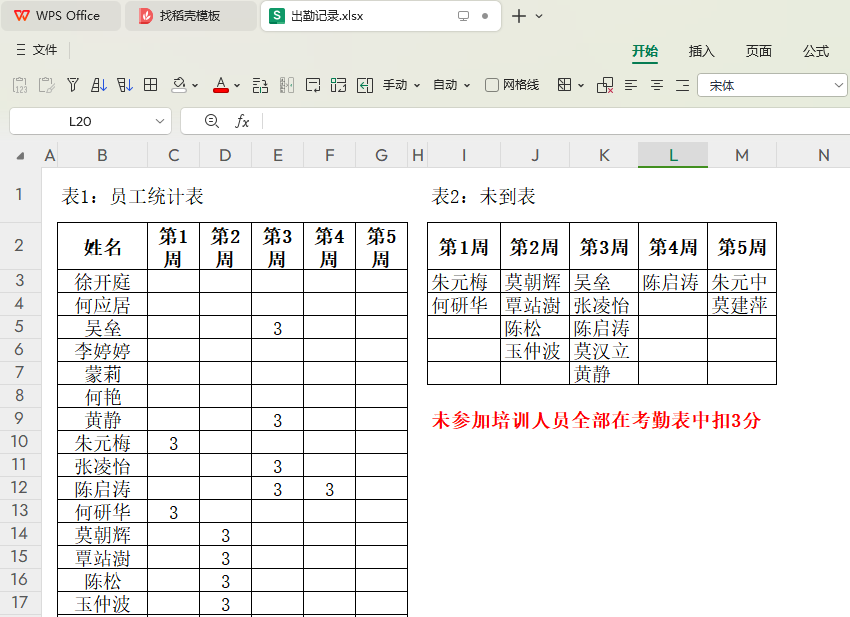Select column L header
The image size is (850, 617).
point(673,156)
